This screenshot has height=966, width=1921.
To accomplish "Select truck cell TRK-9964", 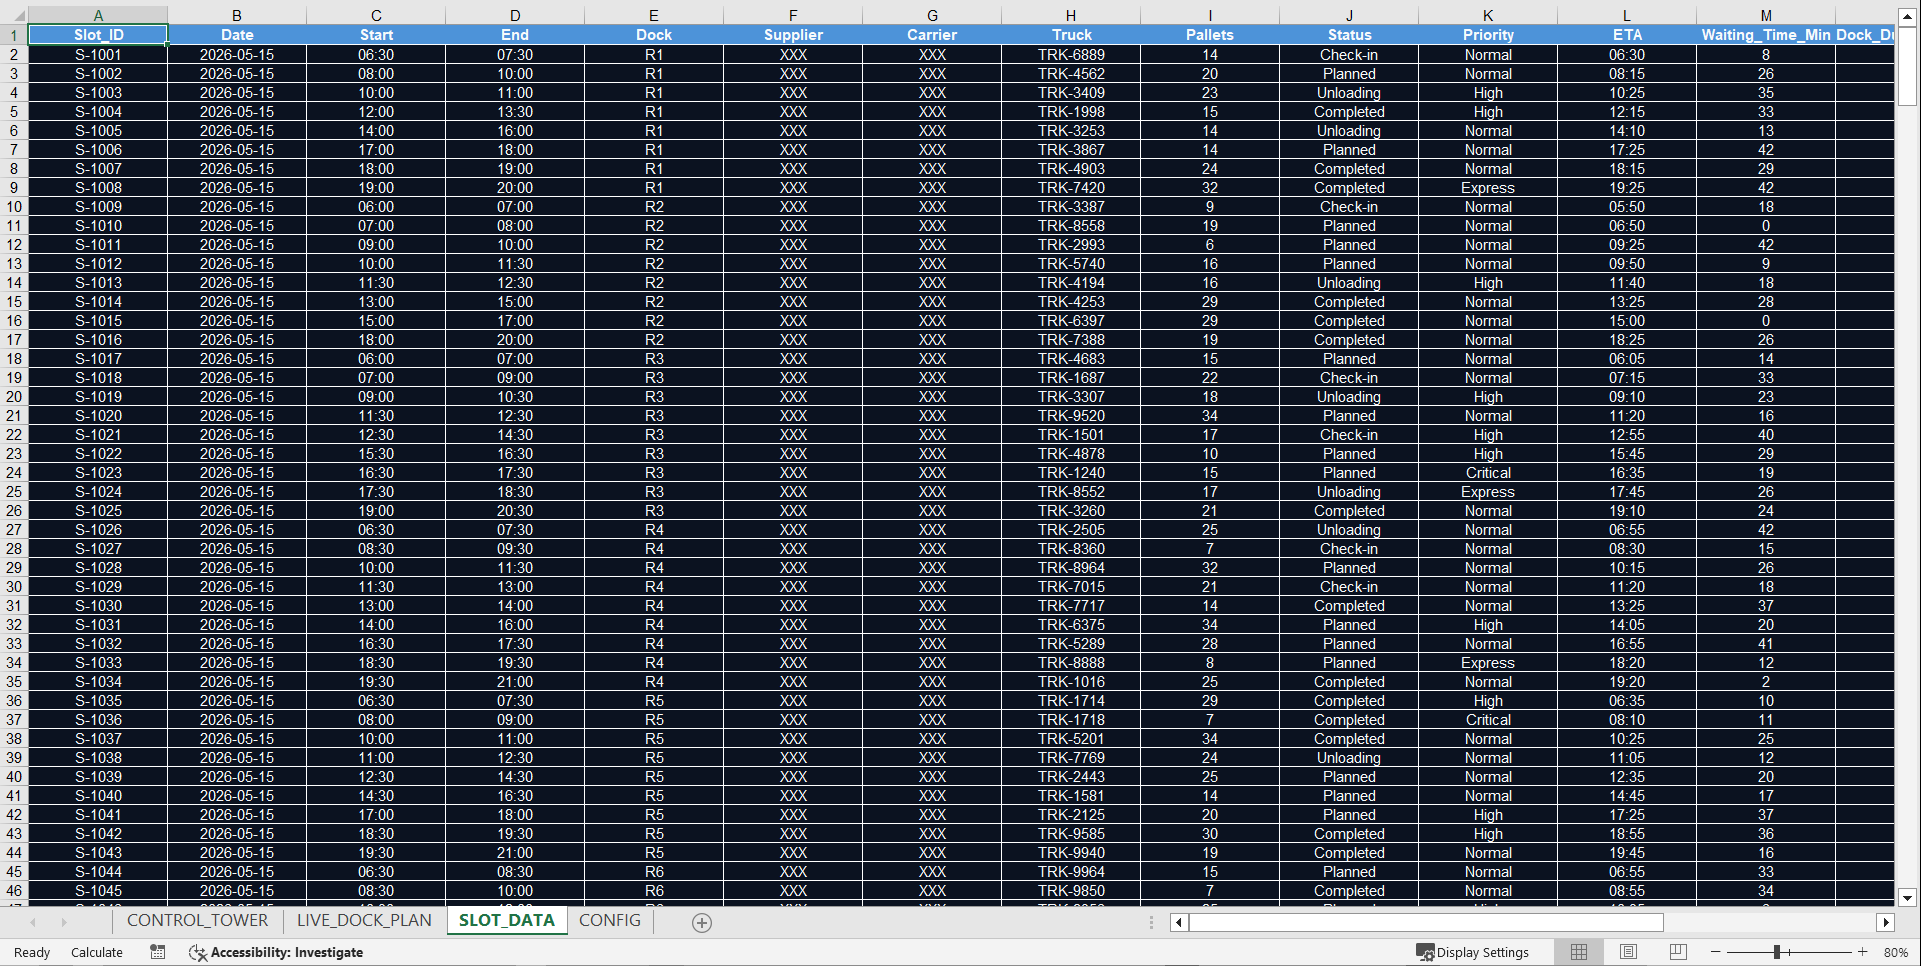I will (x=1071, y=872).
